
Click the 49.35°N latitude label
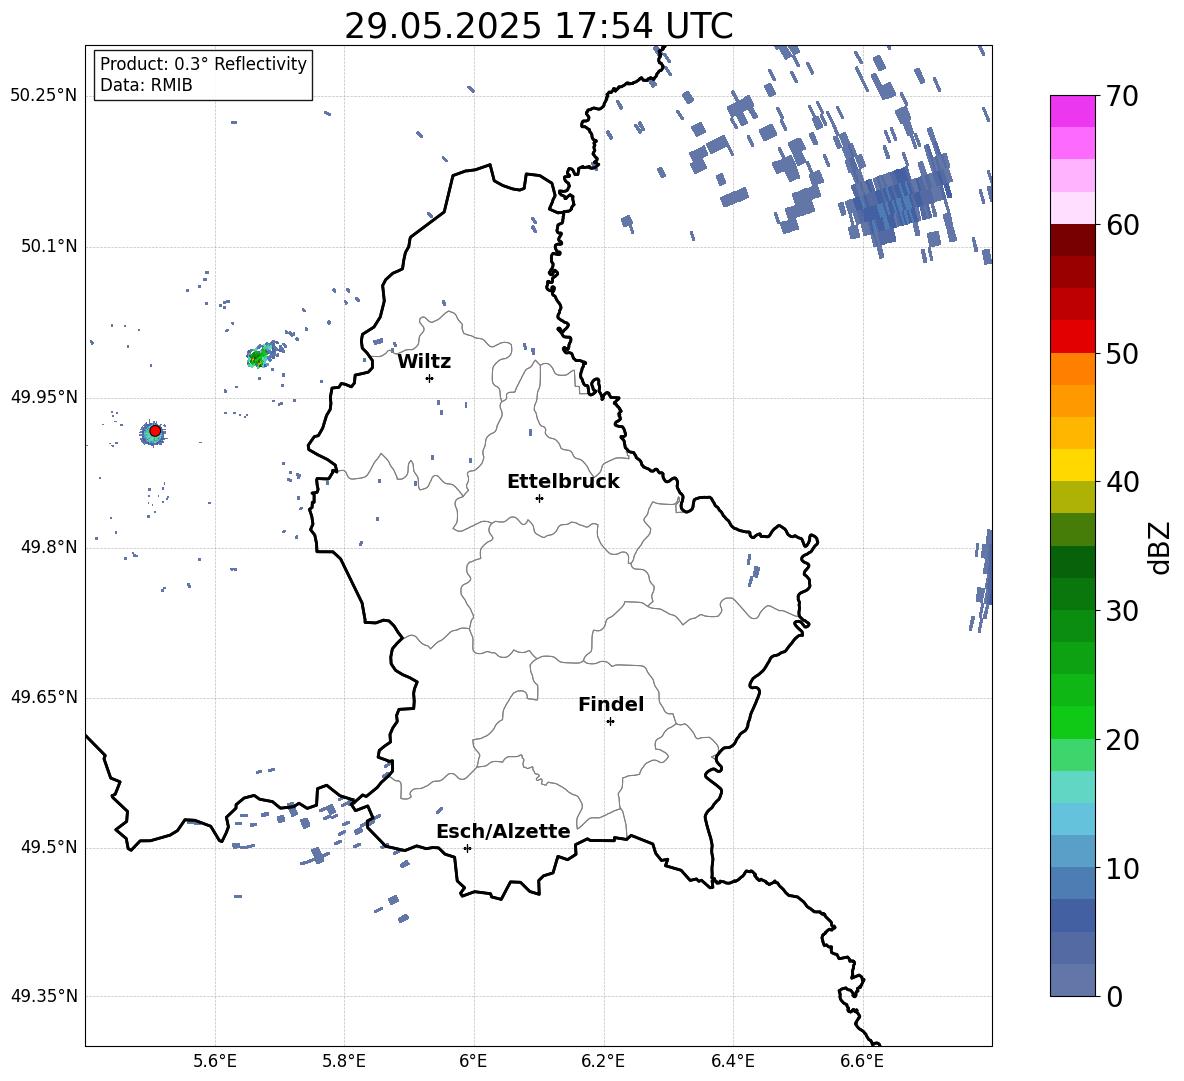pyautogui.click(x=44, y=996)
